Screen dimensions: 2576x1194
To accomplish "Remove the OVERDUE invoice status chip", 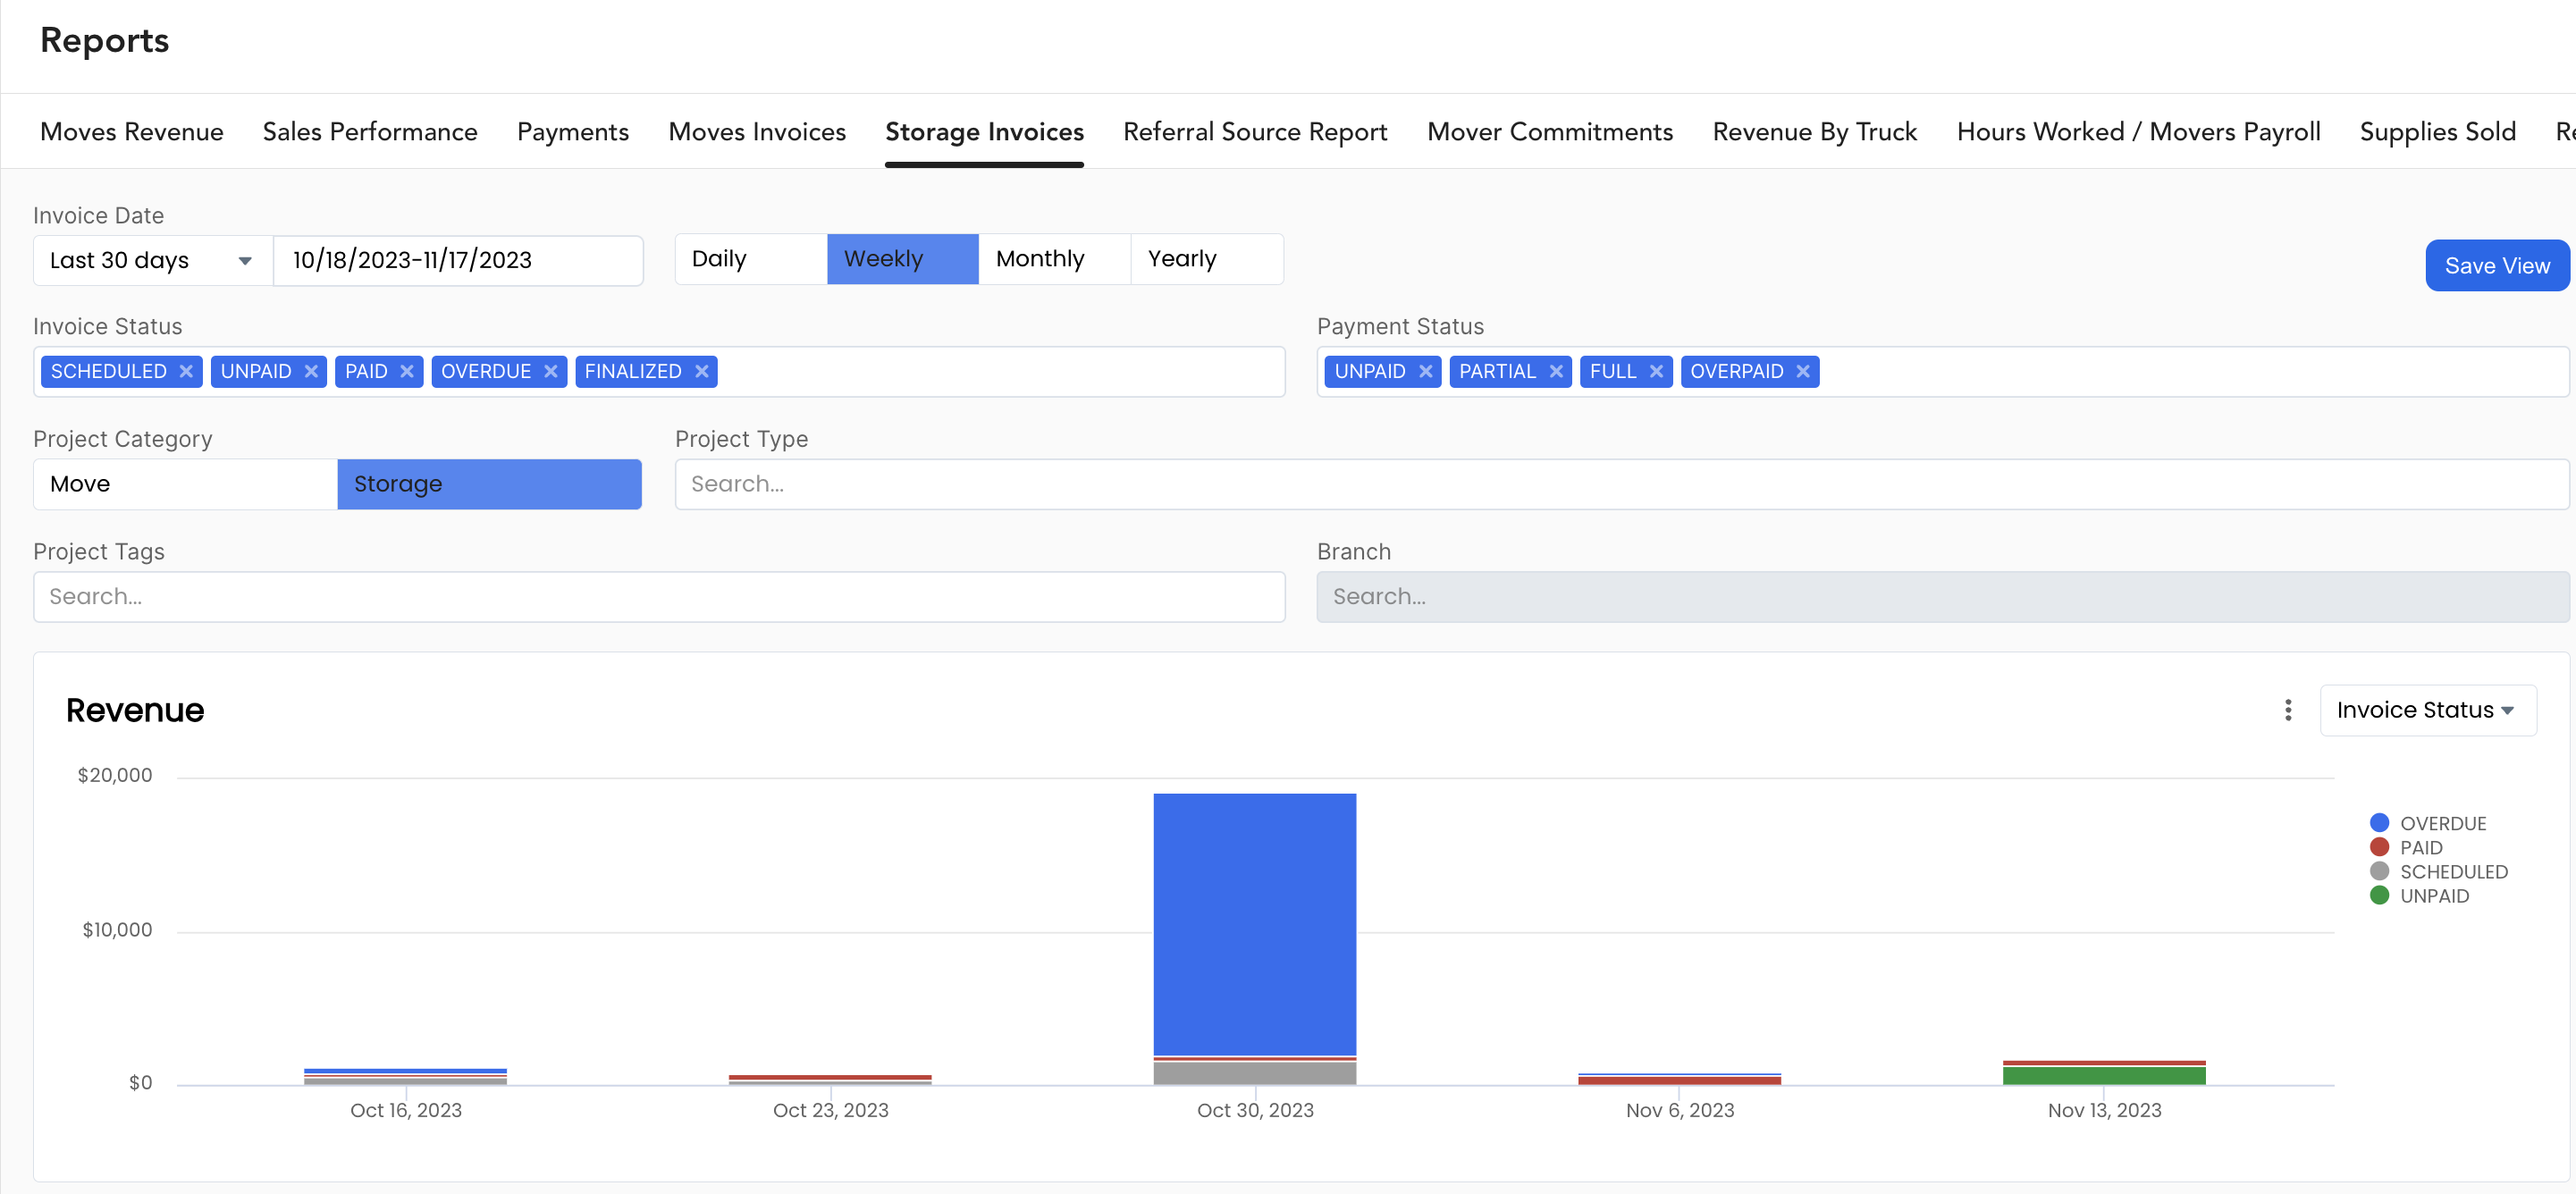I will tap(551, 372).
